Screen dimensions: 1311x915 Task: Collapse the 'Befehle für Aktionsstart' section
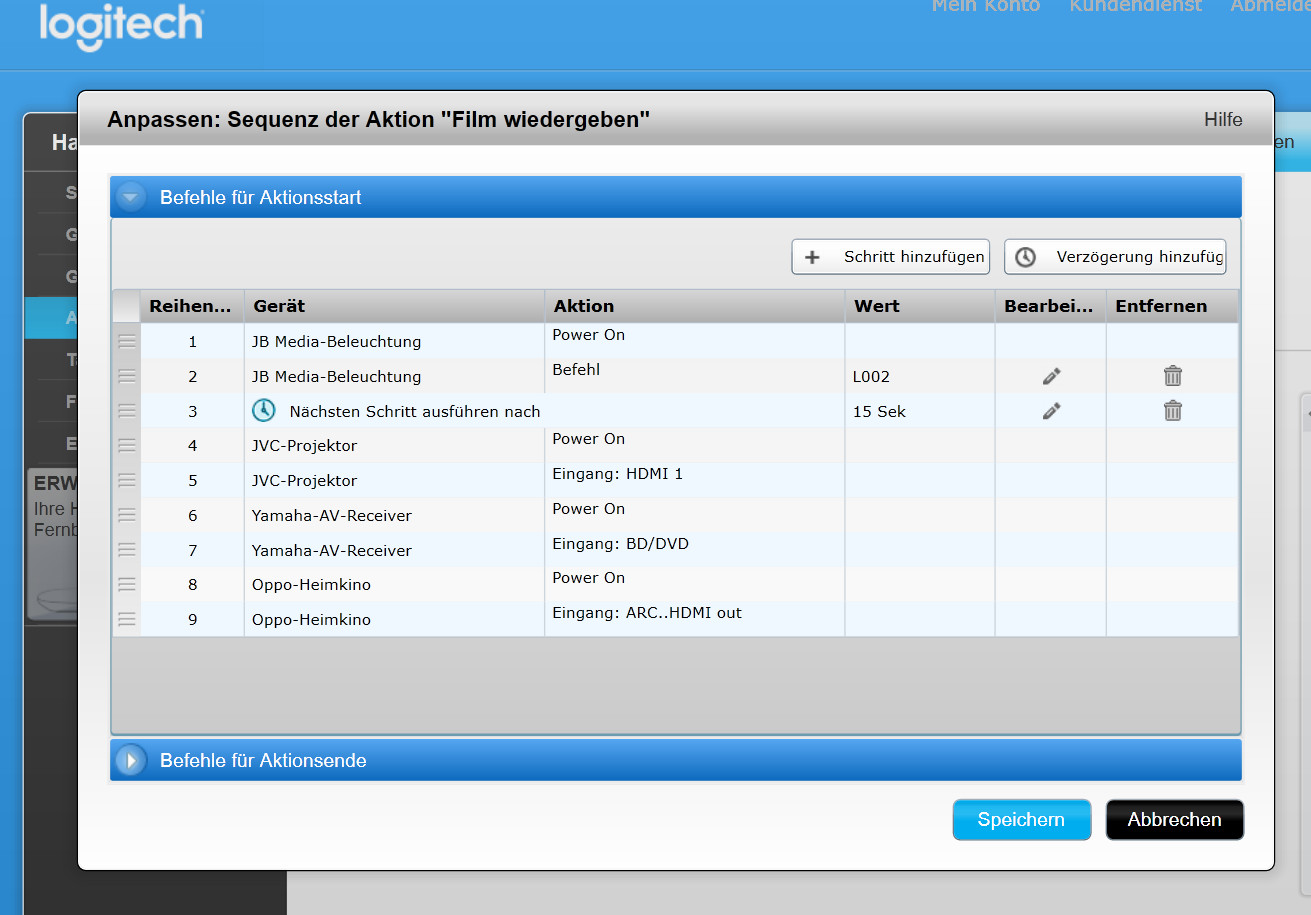pos(131,197)
